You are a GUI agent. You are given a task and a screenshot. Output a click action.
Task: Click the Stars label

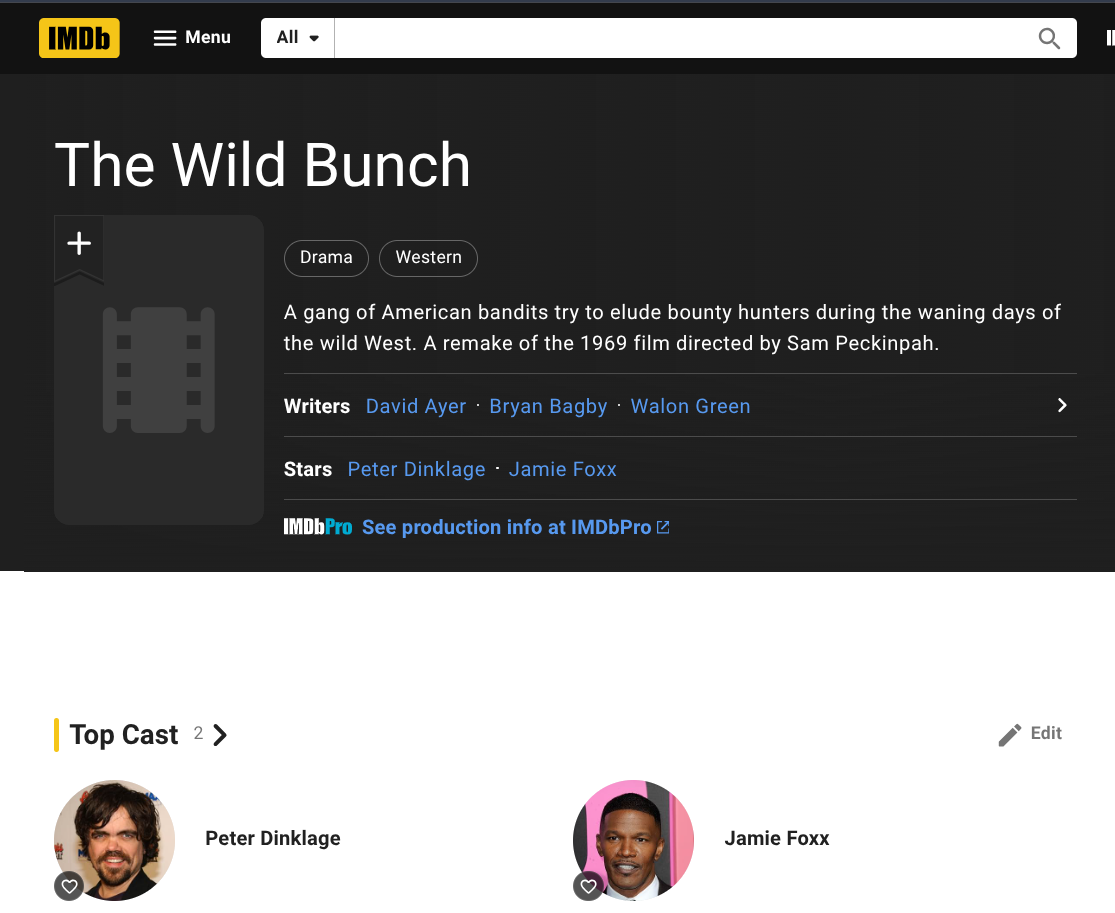tap(307, 469)
